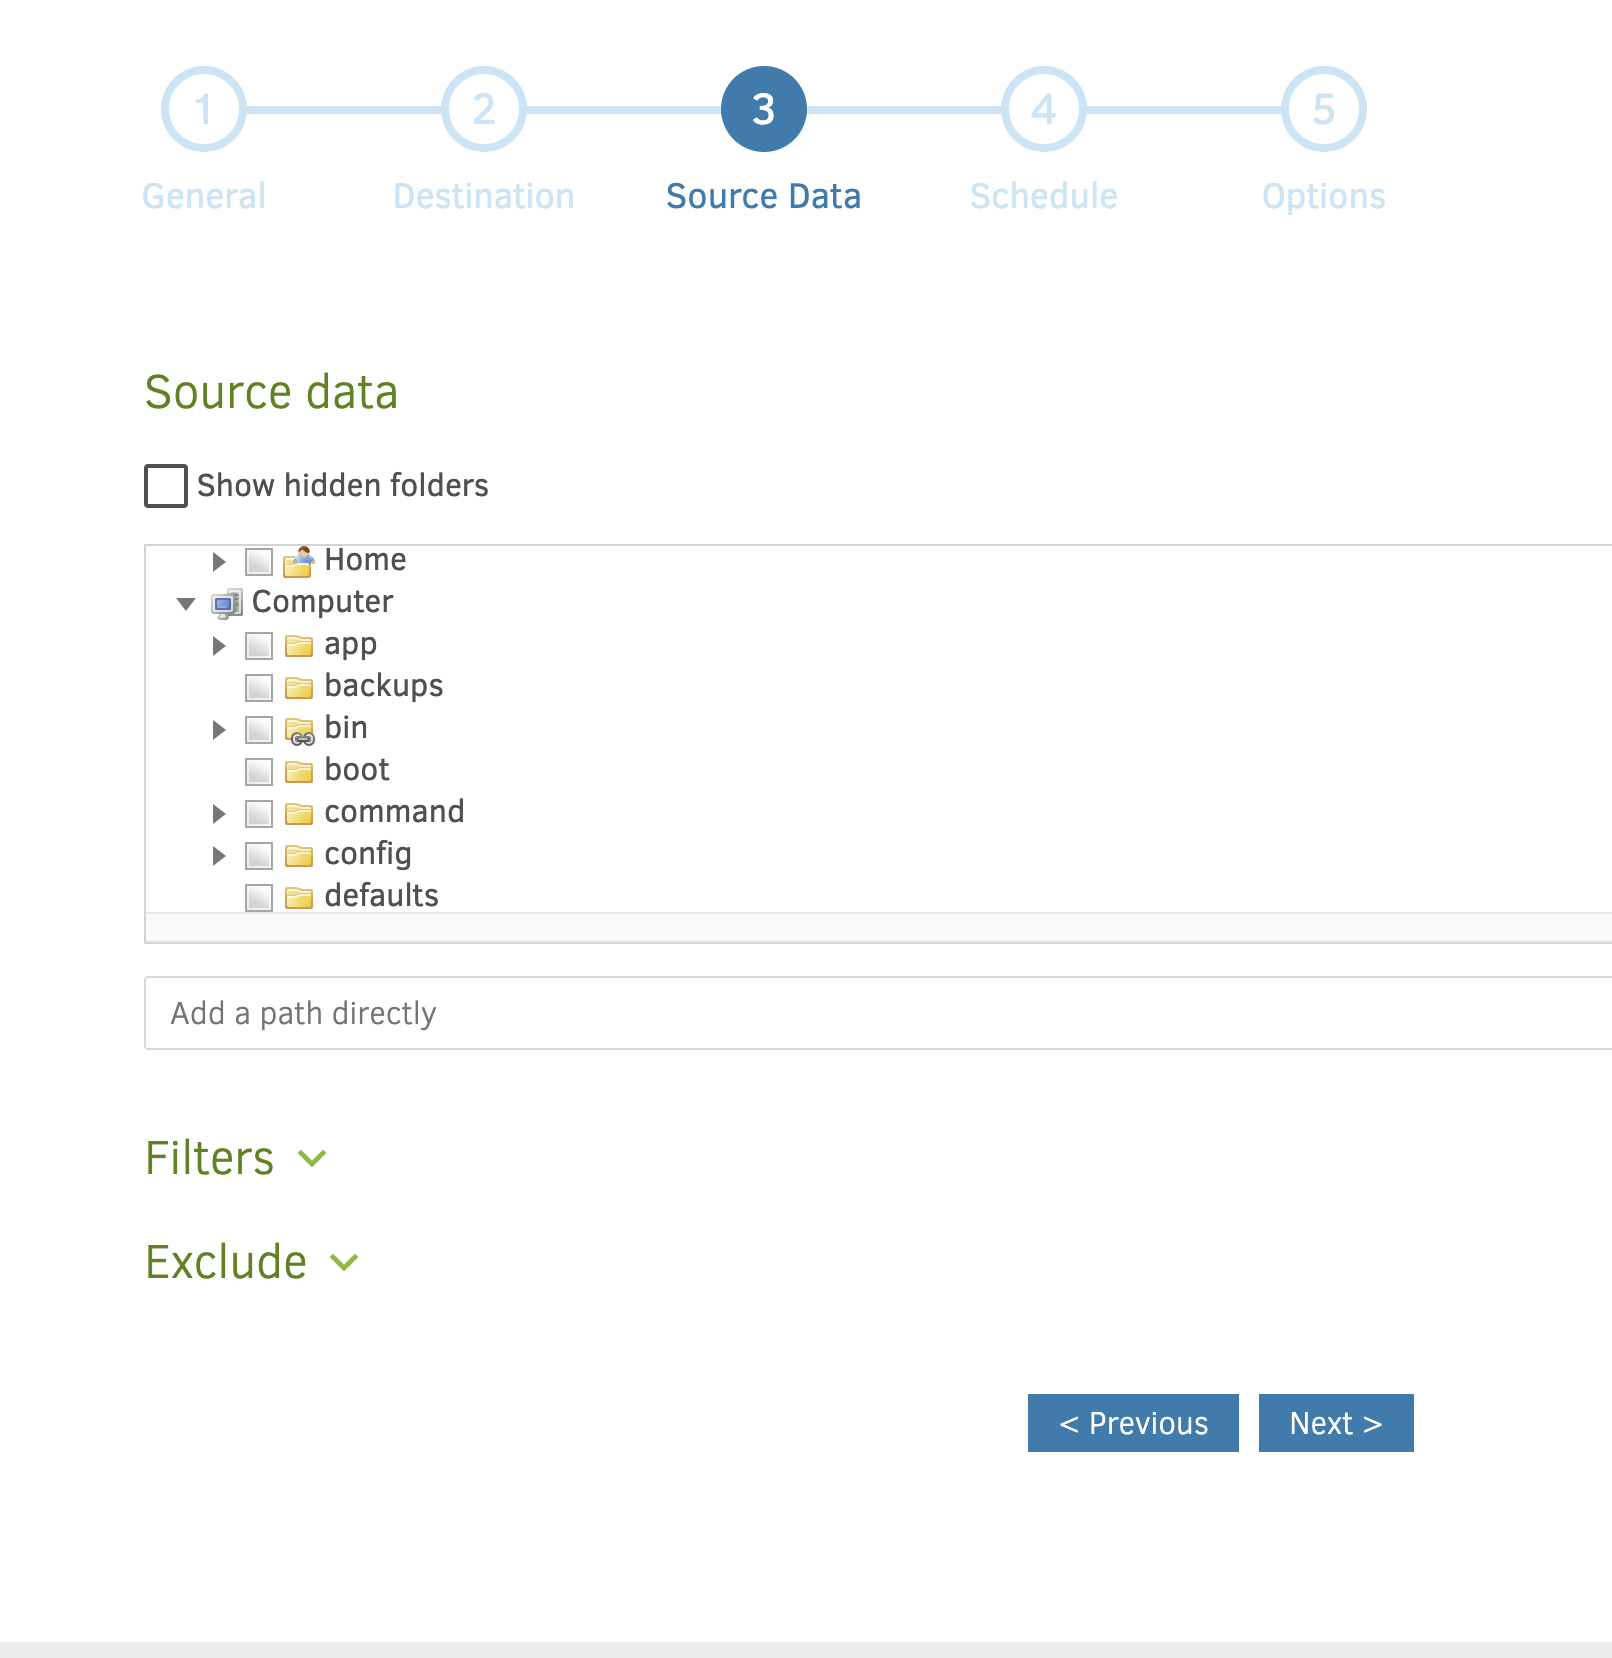The image size is (1612, 1658).
Task: Go back with the Previous button
Action: [x=1132, y=1423]
